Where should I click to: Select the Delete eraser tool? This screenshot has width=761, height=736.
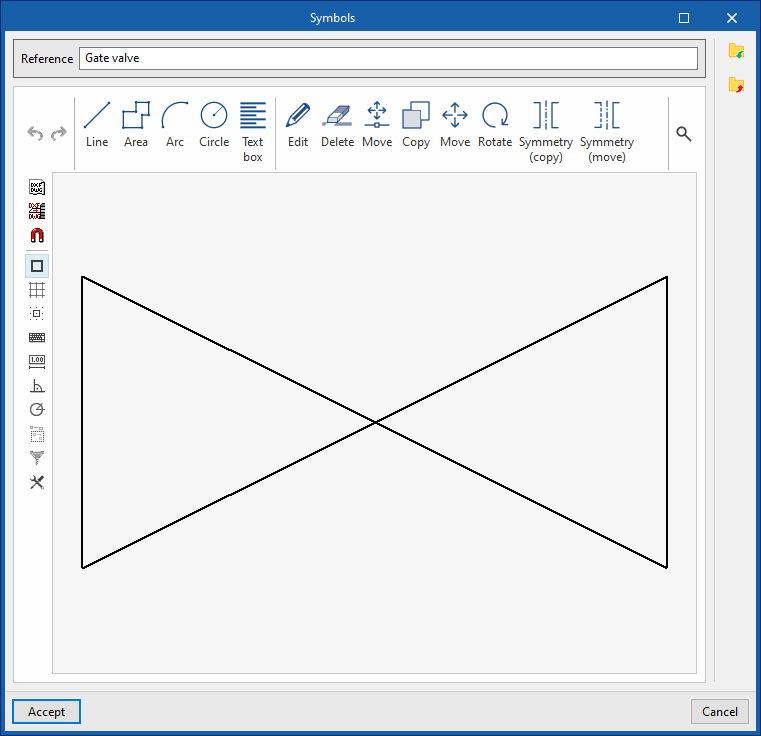(337, 125)
